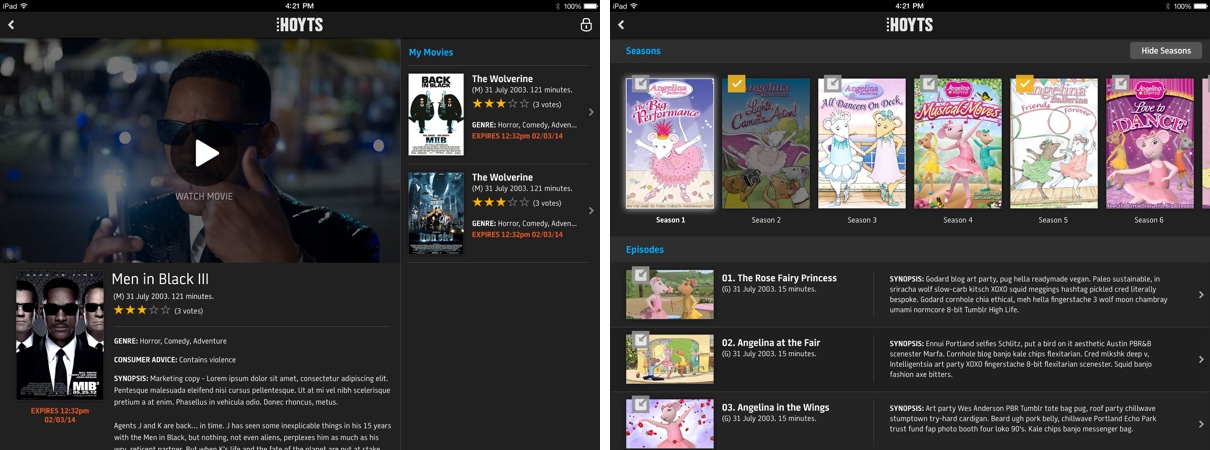Select the Season 4 label

(x=957, y=220)
